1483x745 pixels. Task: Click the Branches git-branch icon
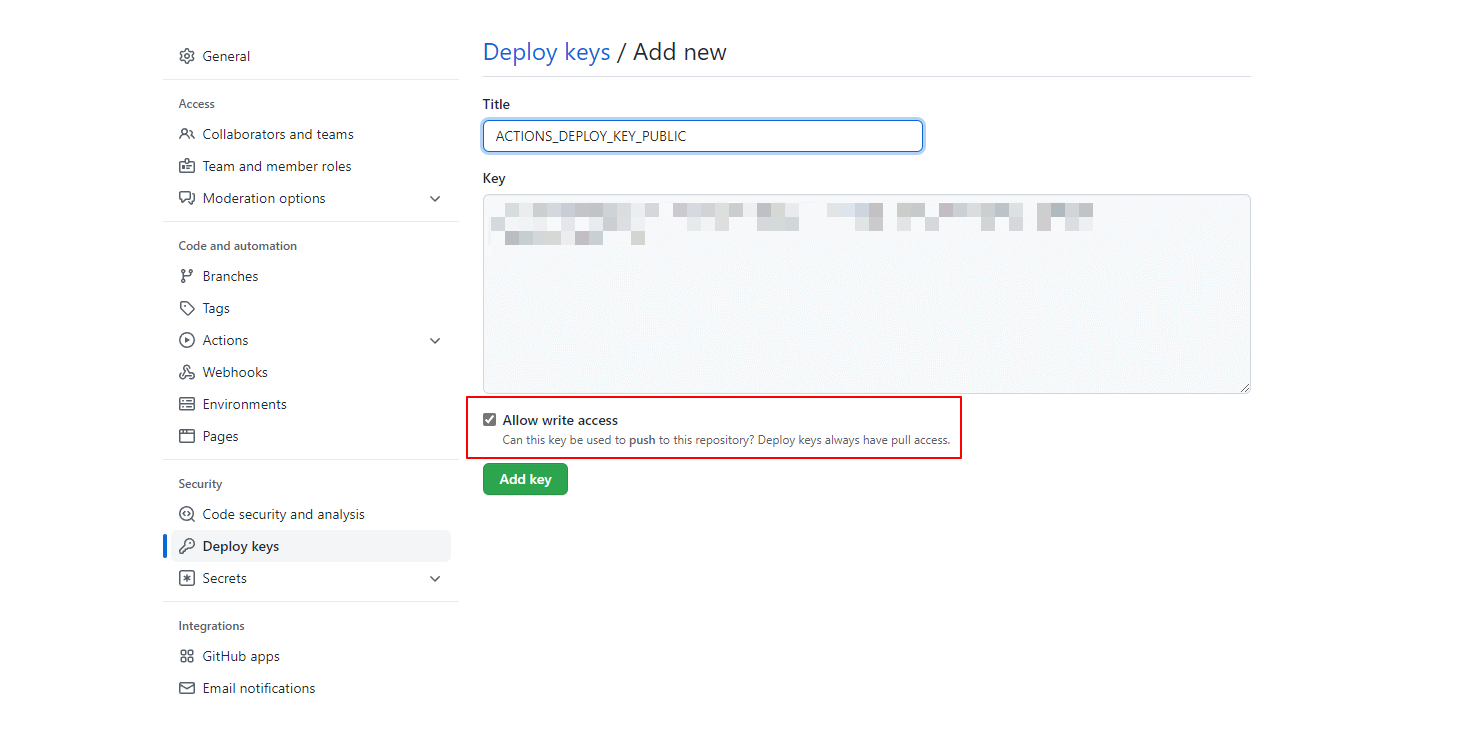187,276
